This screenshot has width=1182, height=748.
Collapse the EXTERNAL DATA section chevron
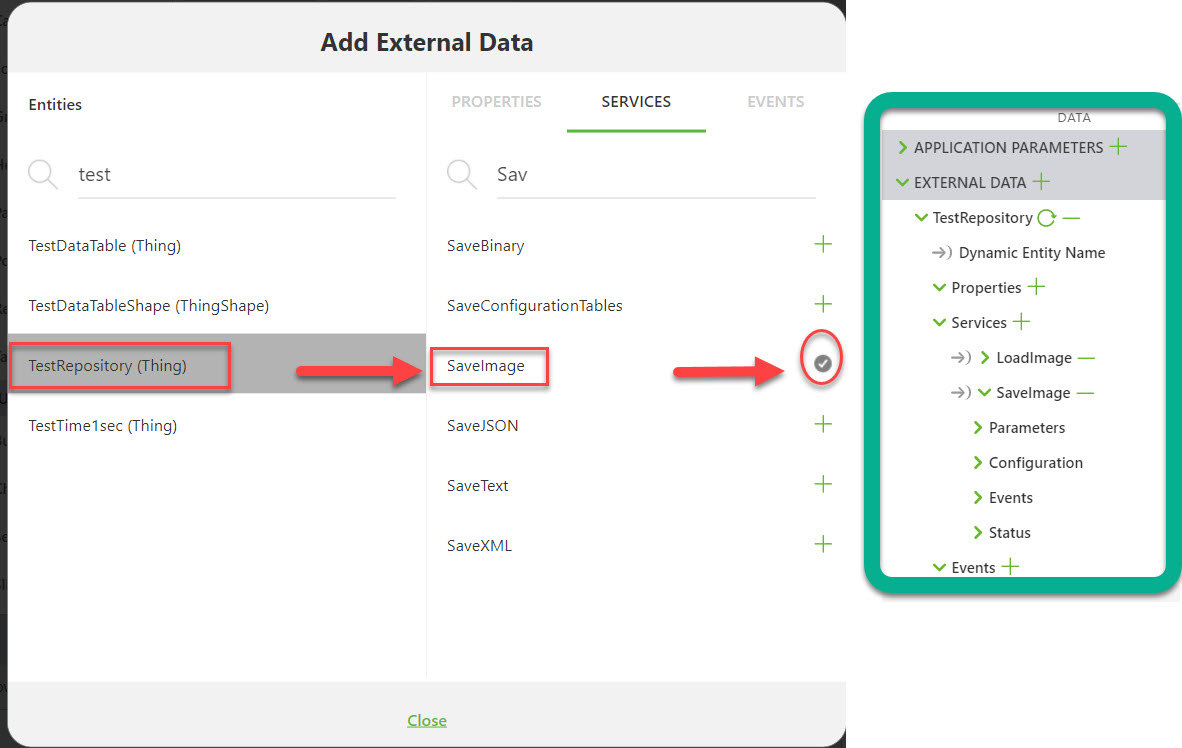pyautogui.click(x=902, y=182)
